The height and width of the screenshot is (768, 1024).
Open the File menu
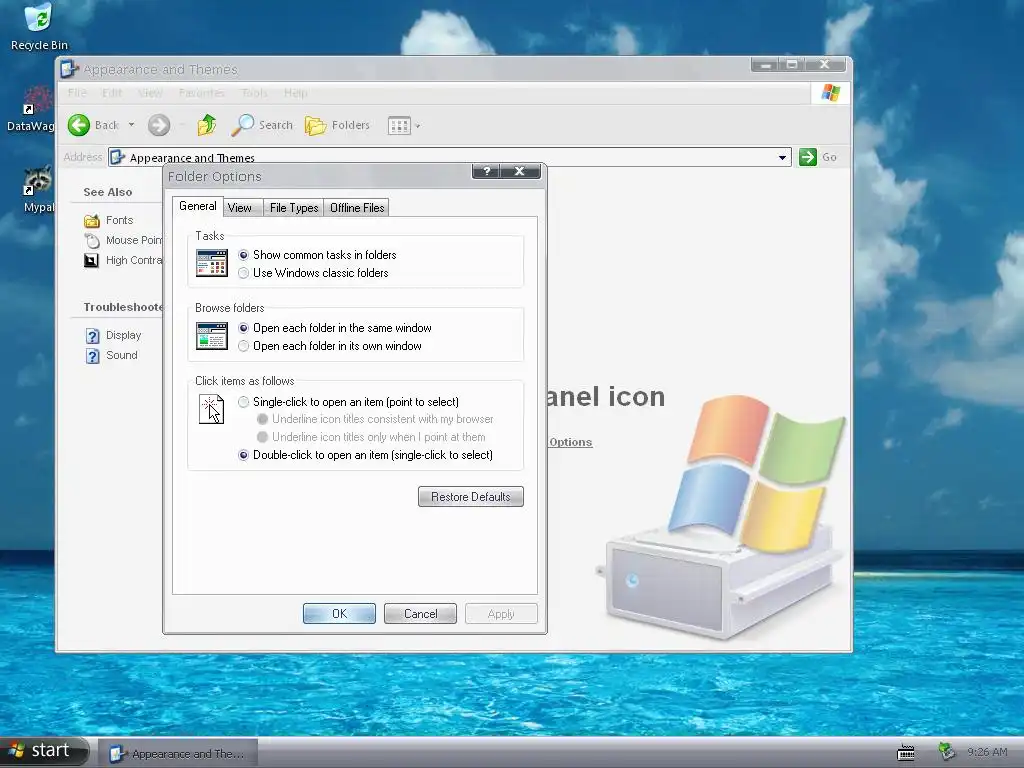(x=77, y=93)
